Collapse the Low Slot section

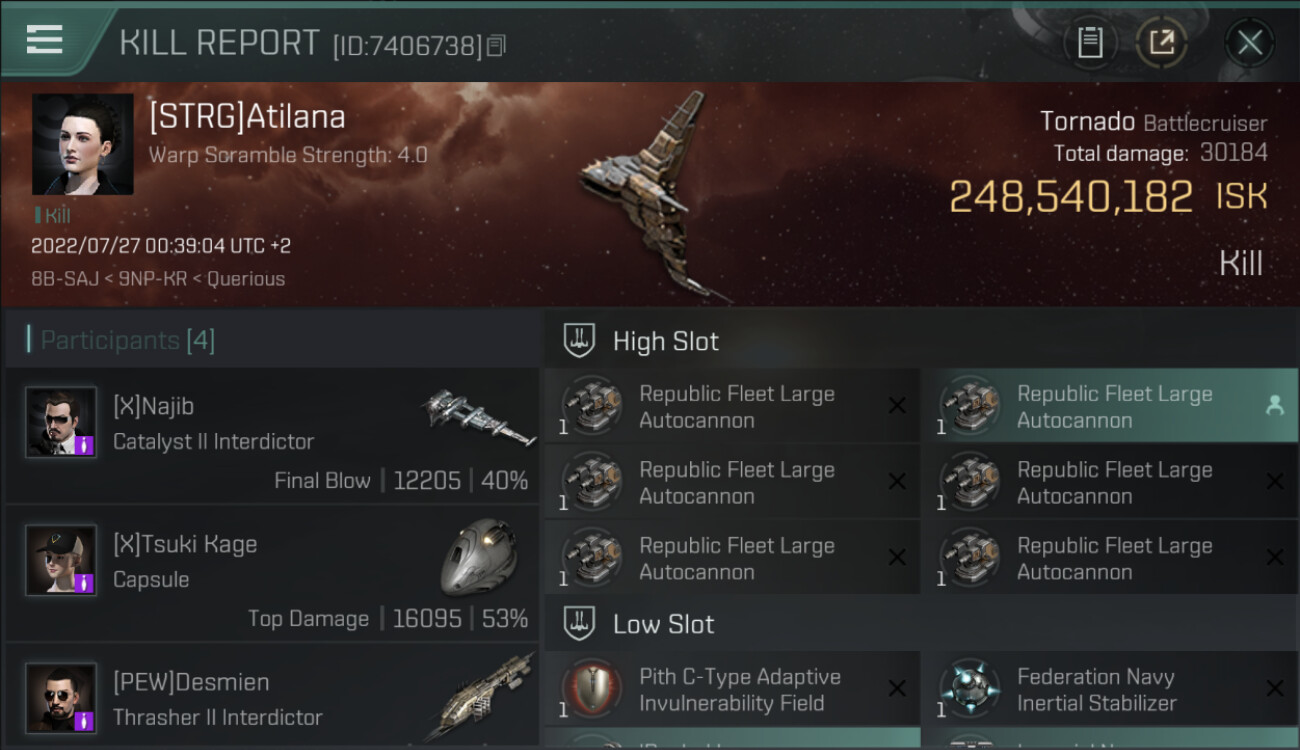pyautogui.click(x=663, y=624)
